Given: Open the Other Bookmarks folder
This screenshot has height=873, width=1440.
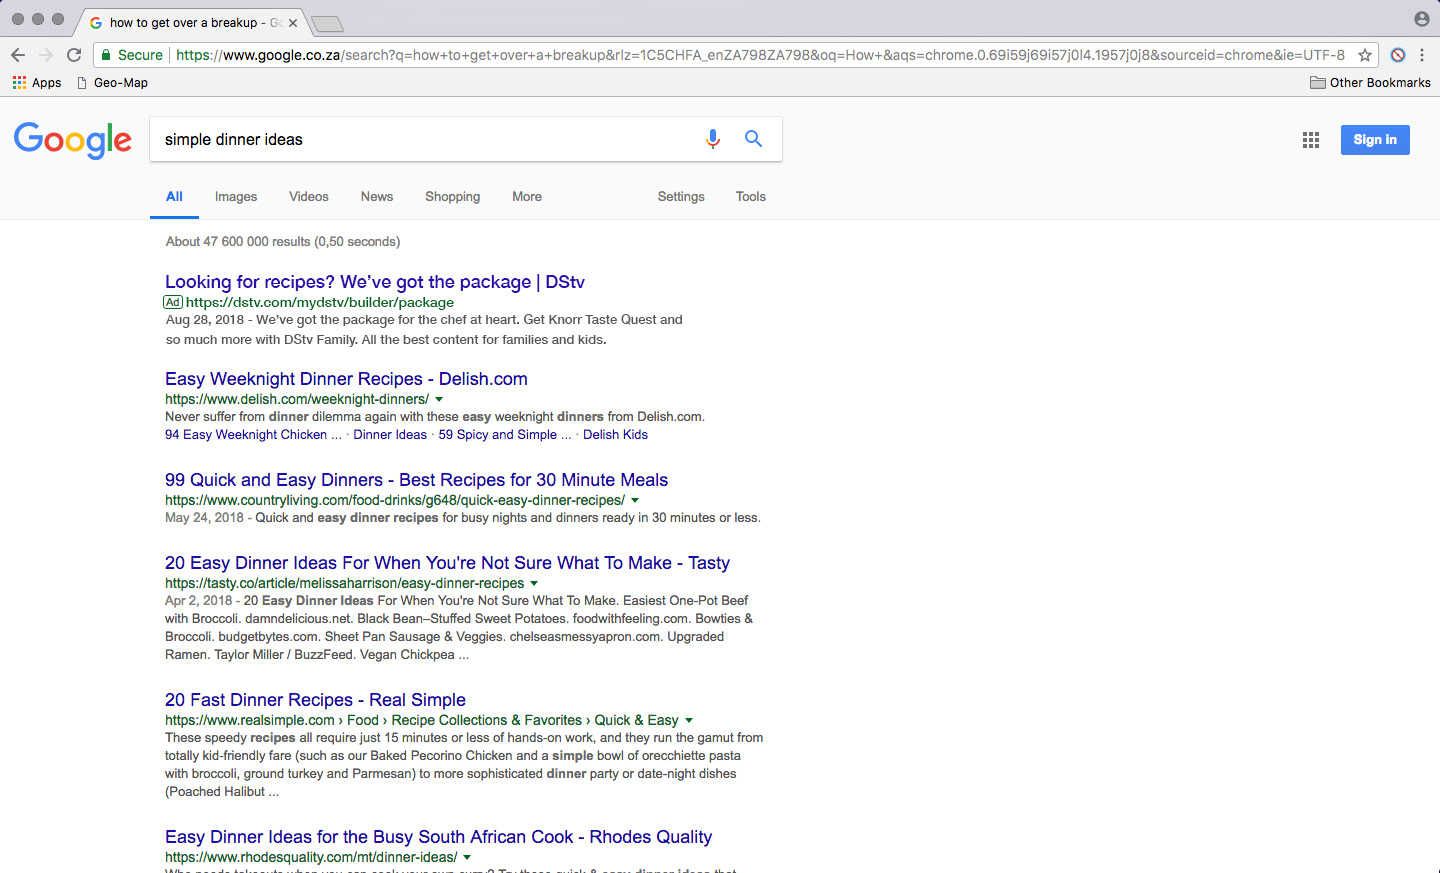Looking at the screenshot, I should click(x=1370, y=83).
